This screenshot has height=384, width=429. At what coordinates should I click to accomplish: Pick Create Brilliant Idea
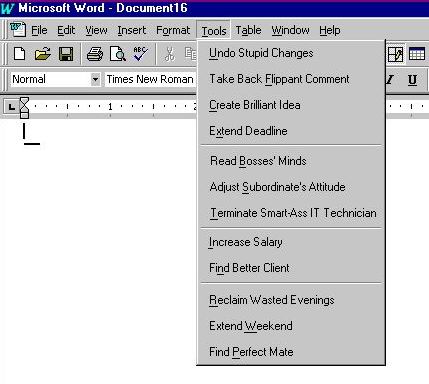(x=291, y=105)
